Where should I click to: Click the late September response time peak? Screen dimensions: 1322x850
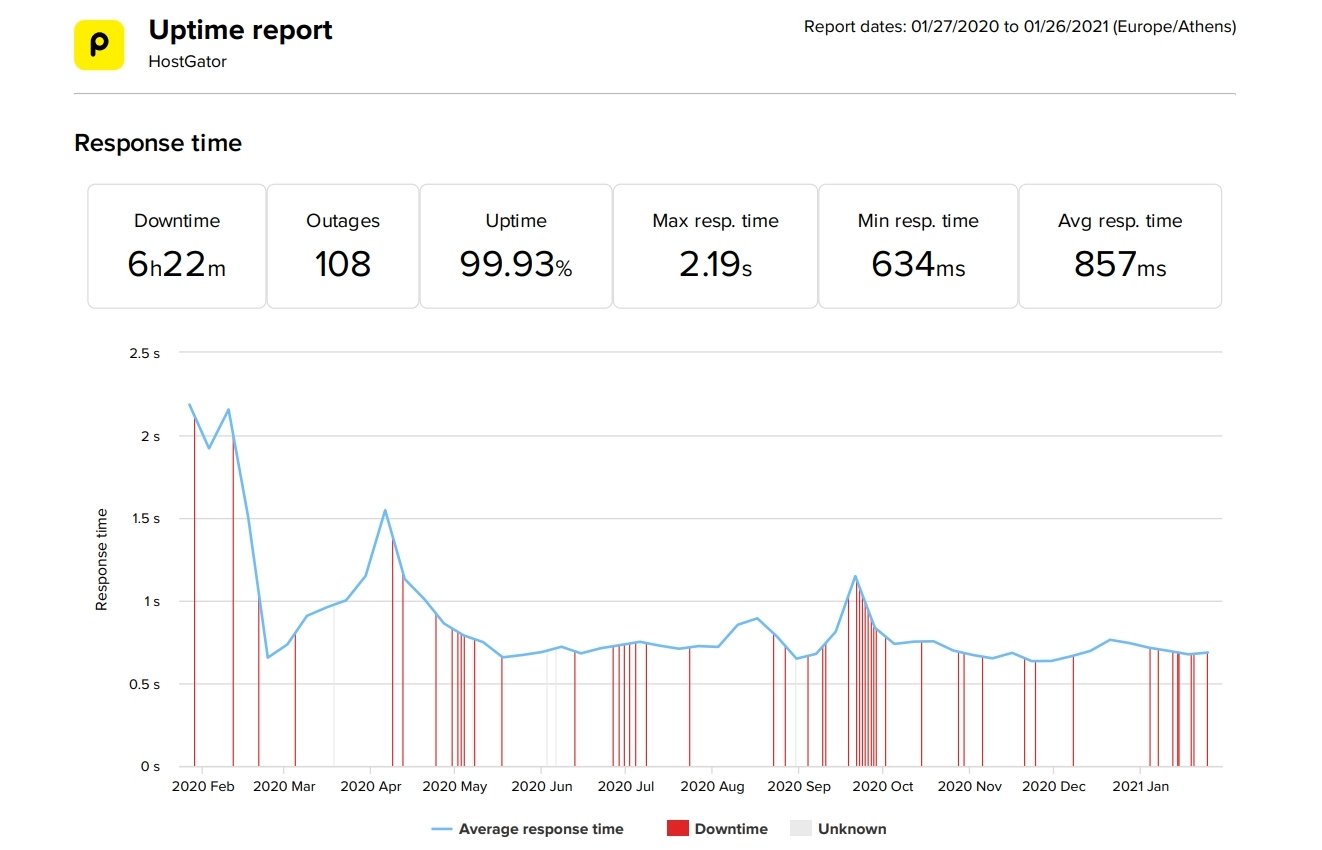pos(855,576)
